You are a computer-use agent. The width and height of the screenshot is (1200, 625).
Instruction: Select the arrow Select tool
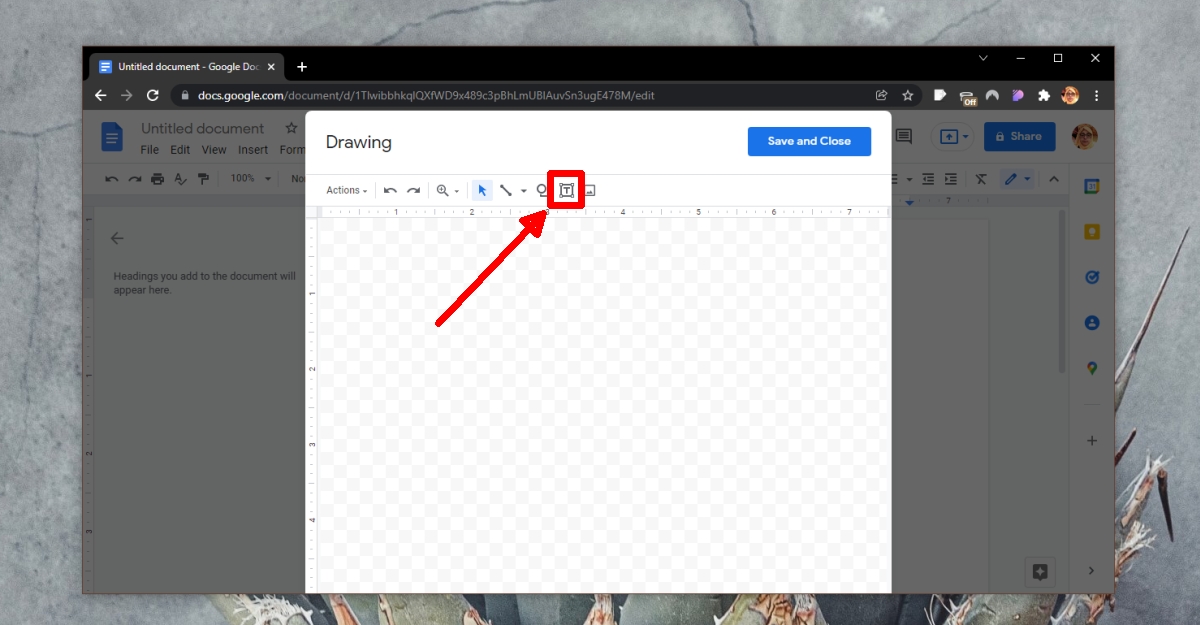pos(482,190)
